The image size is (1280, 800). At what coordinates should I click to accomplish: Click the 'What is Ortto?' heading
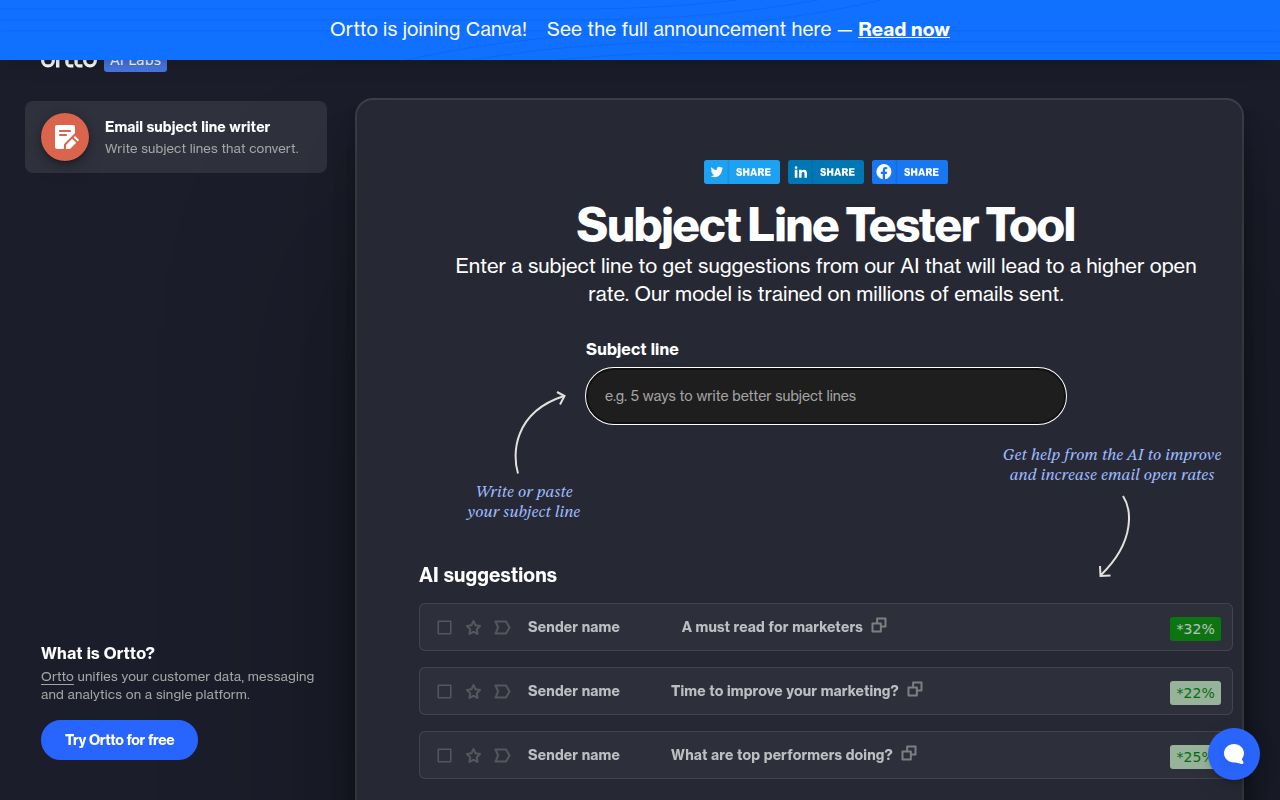[x=98, y=653]
